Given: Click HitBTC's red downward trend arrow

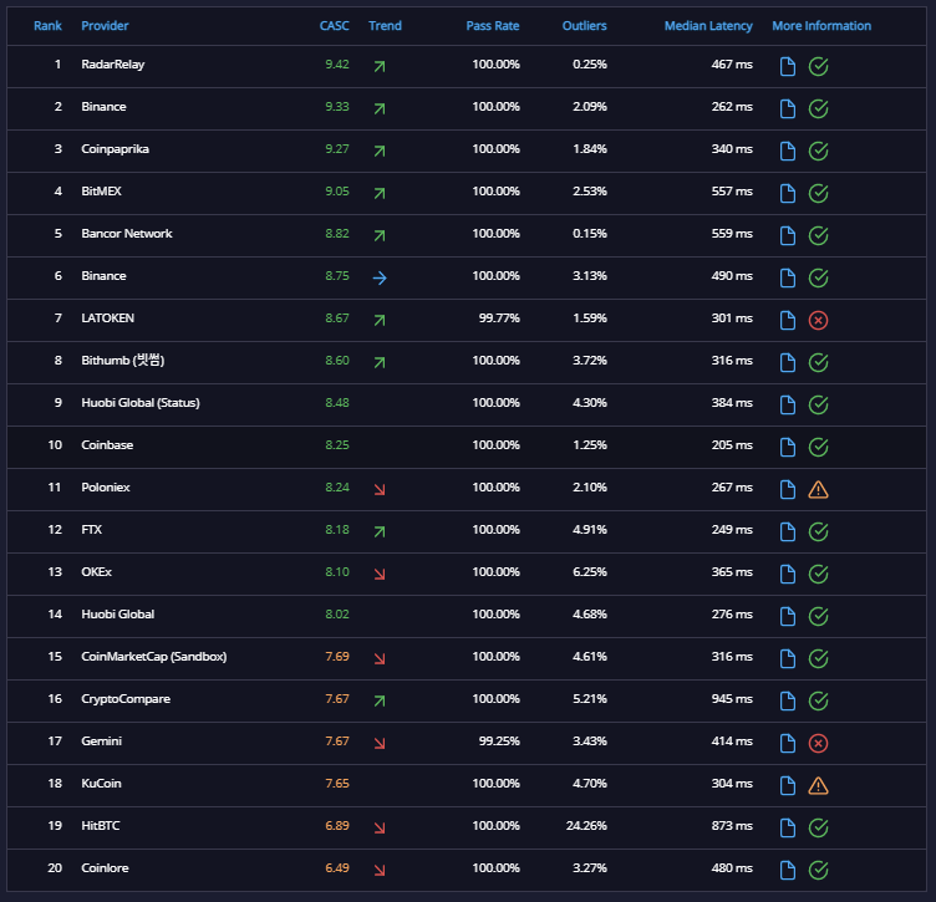Looking at the screenshot, I should click(x=380, y=828).
